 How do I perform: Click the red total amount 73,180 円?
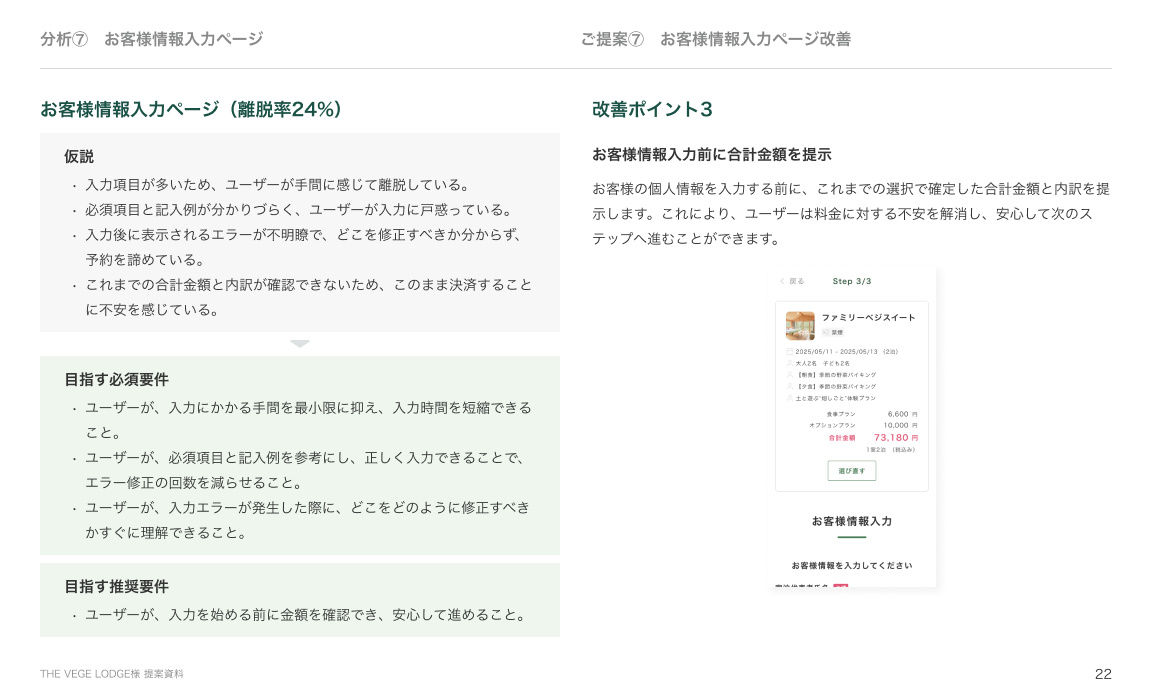tap(895, 438)
